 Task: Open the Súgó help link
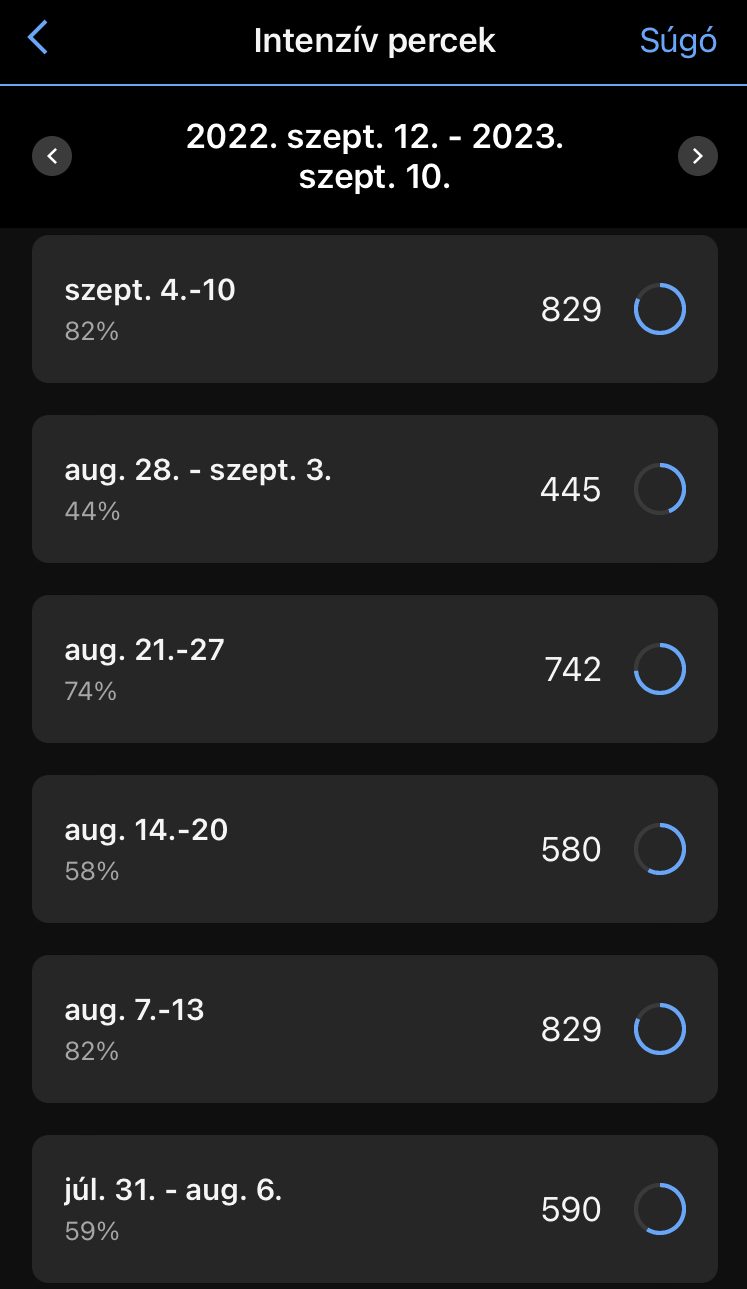click(x=678, y=41)
